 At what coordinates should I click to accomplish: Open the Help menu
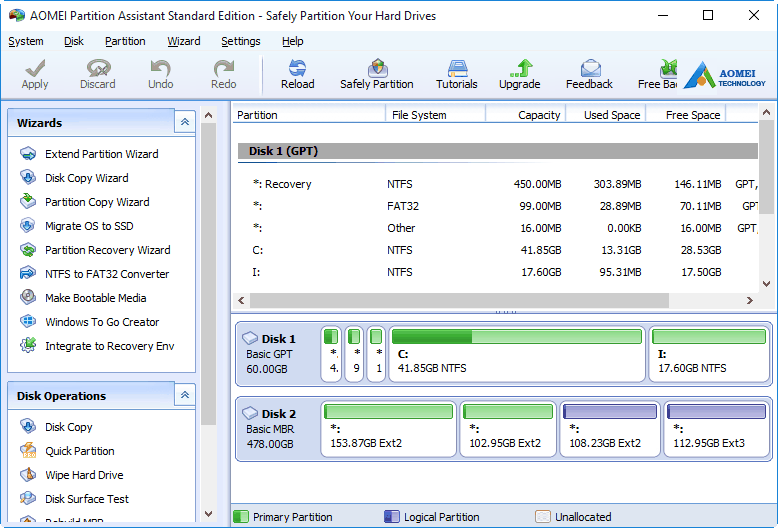click(292, 41)
